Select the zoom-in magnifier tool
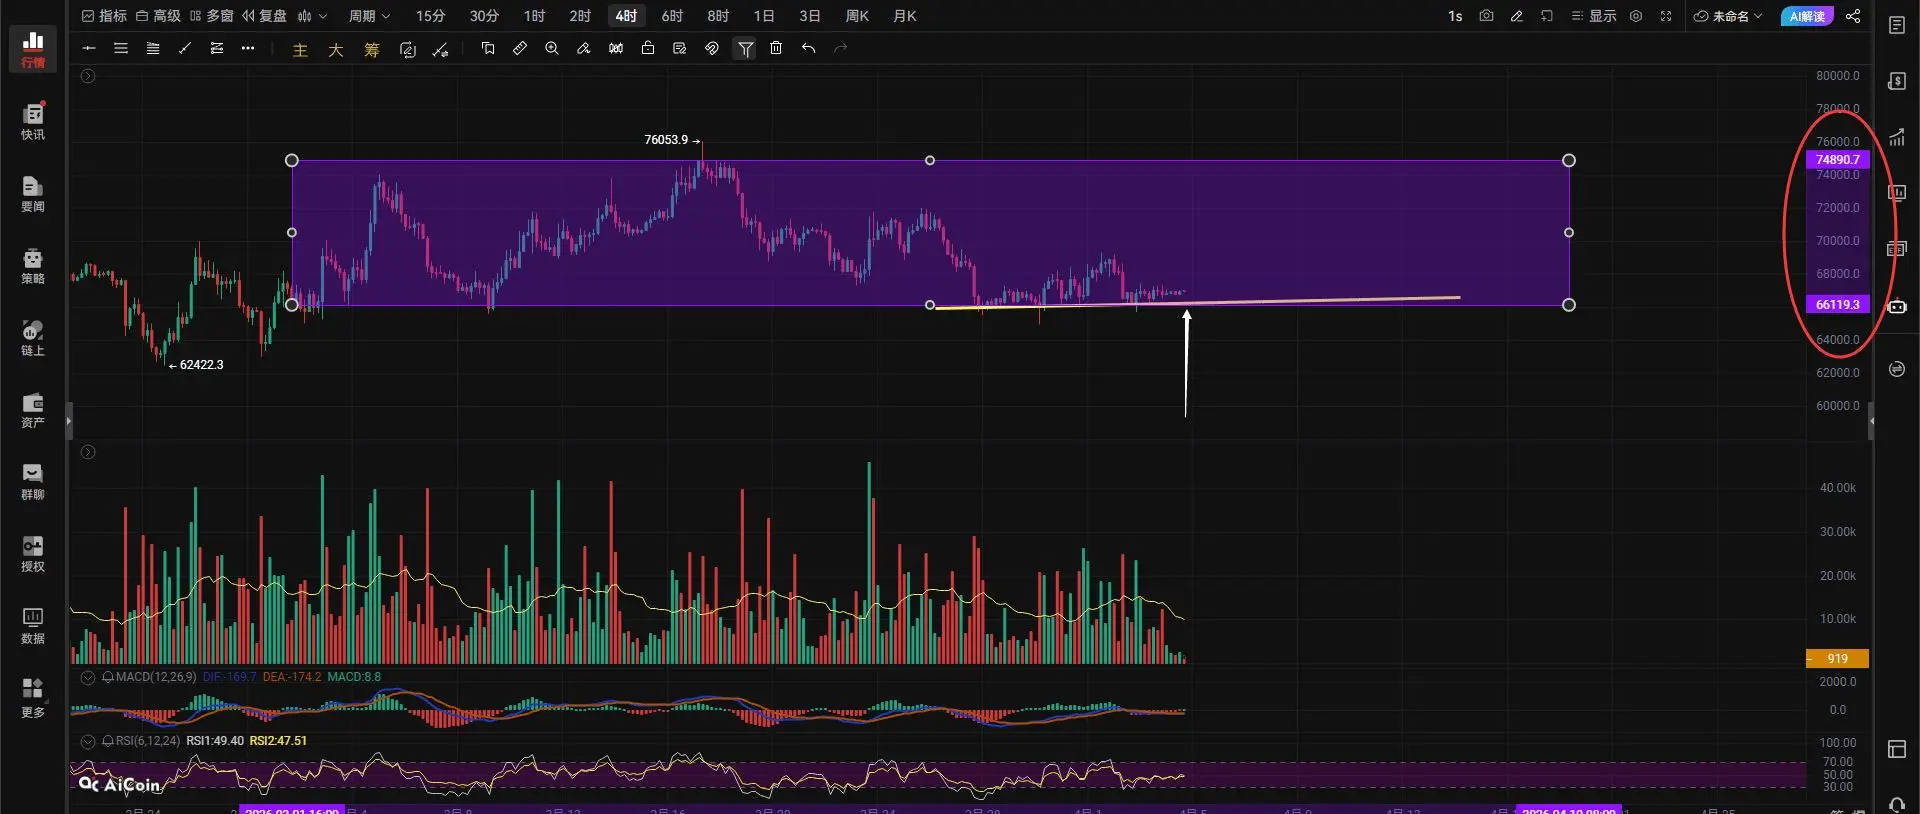This screenshot has height=814, width=1920. coord(552,48)
